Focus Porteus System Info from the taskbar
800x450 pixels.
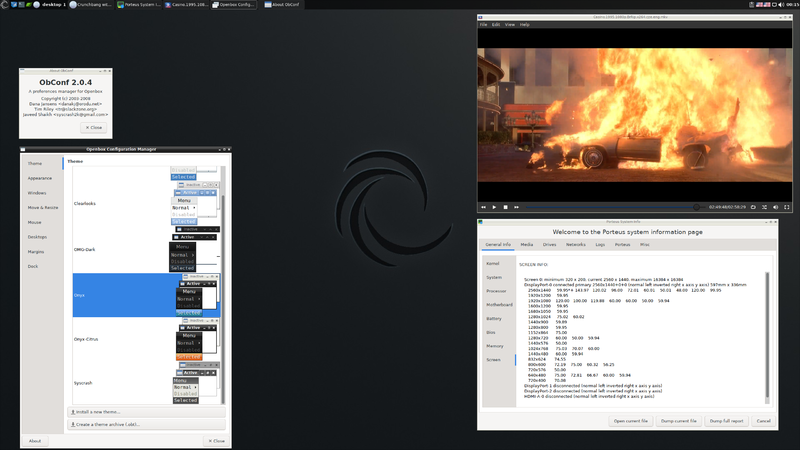pos(139,5)
